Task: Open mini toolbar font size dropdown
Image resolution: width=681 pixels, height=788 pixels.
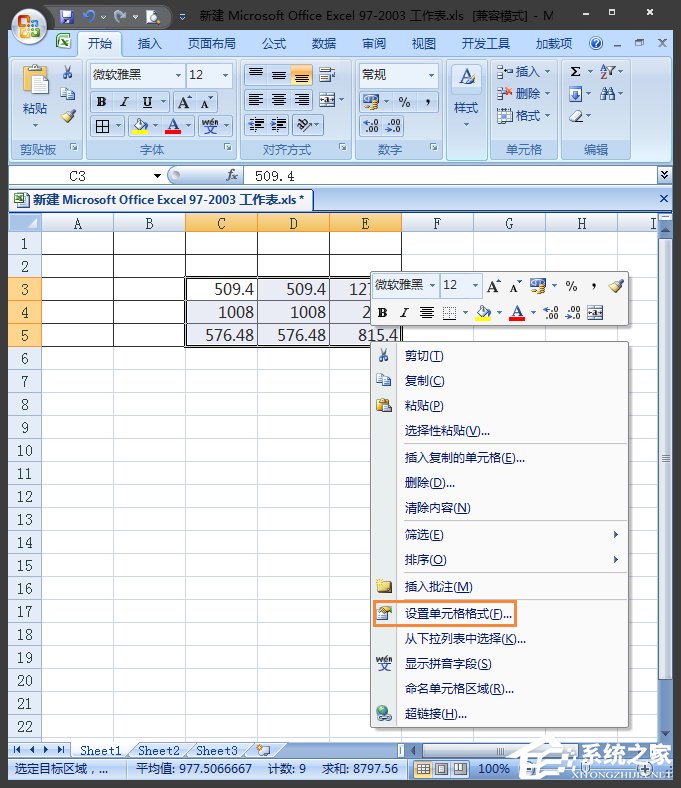Action: 475,285
